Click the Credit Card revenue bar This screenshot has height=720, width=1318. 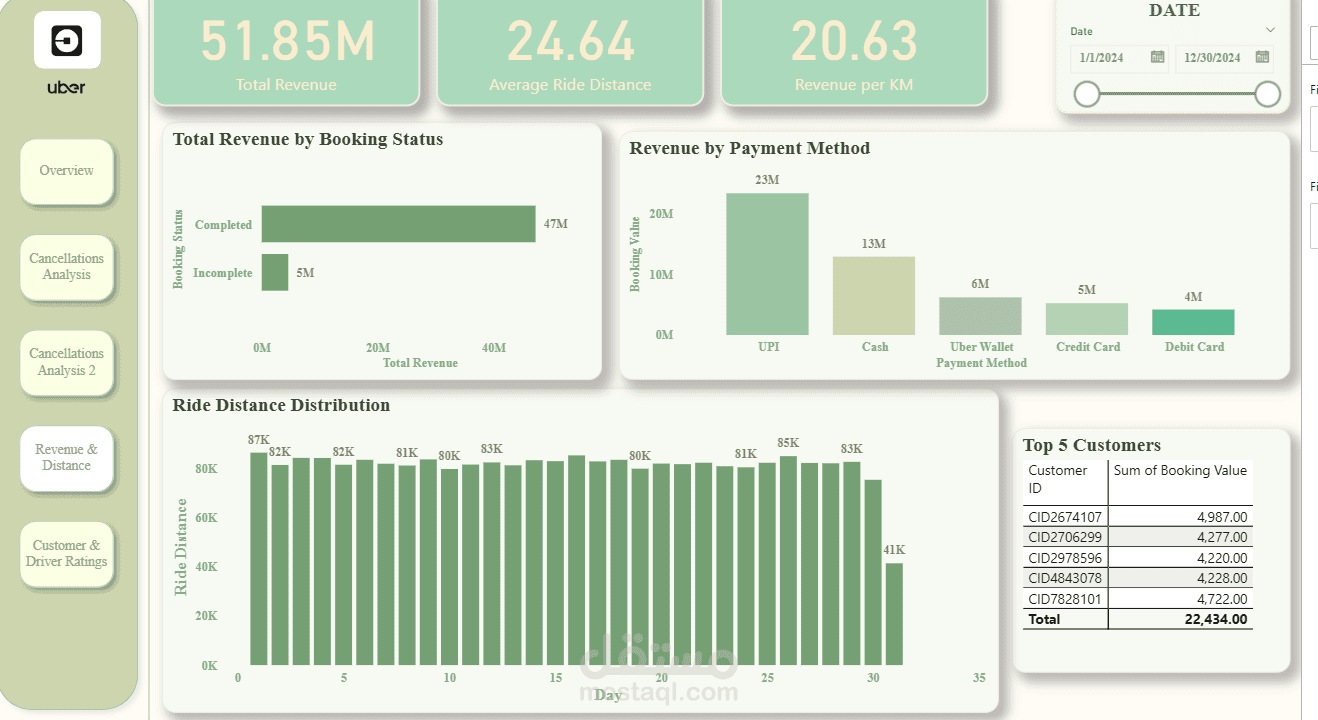1087,319
